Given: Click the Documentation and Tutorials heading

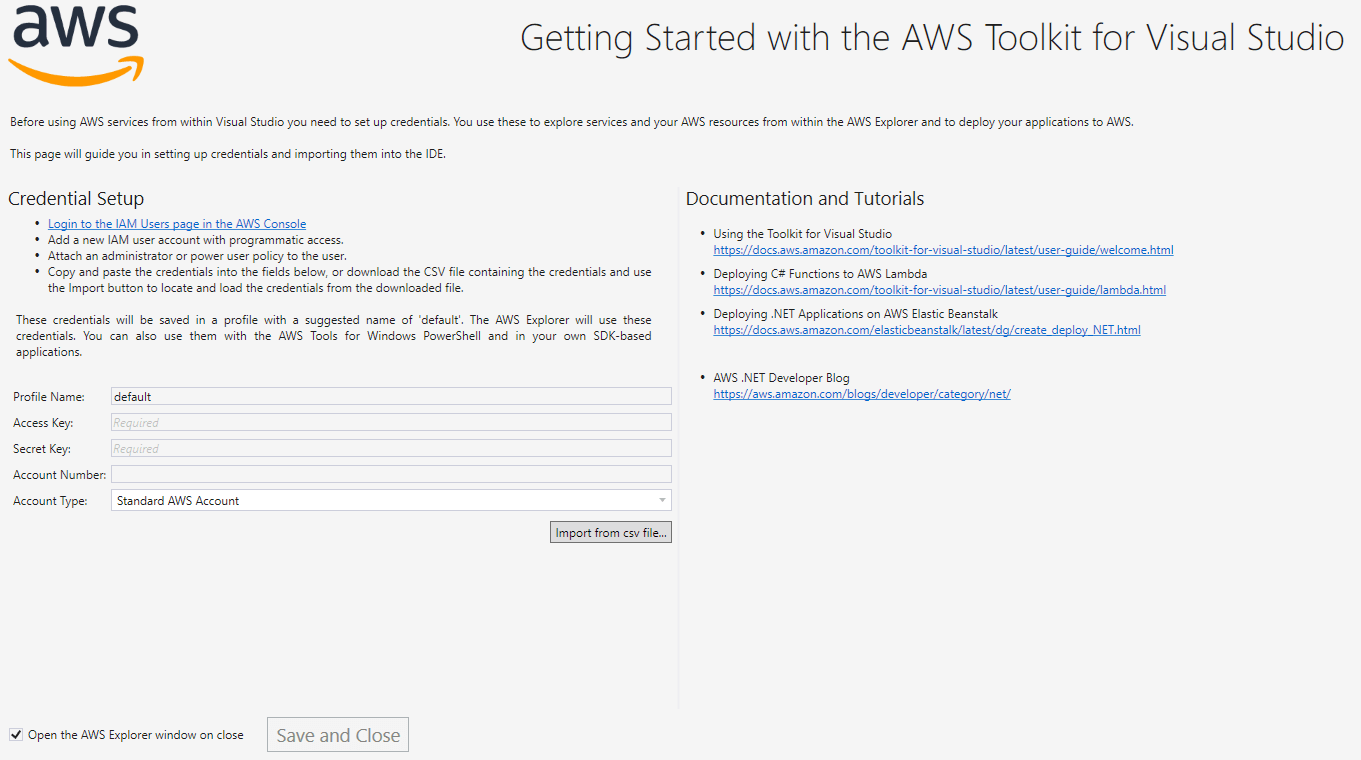Looking at the screenshot, I should click(x=805, y=199).
